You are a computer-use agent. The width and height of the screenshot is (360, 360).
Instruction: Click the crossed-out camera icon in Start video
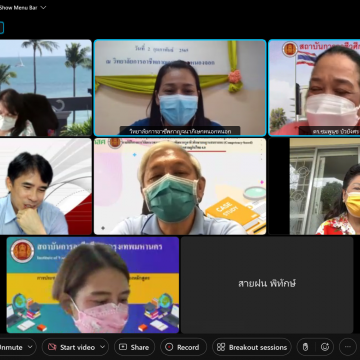click(52, 347)
